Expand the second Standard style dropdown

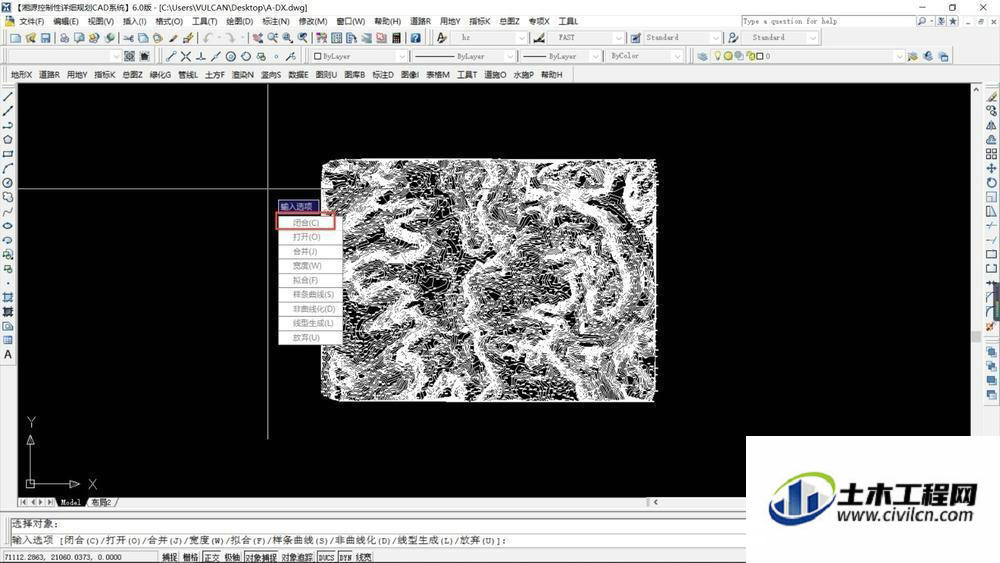click(x=812, y=38)
